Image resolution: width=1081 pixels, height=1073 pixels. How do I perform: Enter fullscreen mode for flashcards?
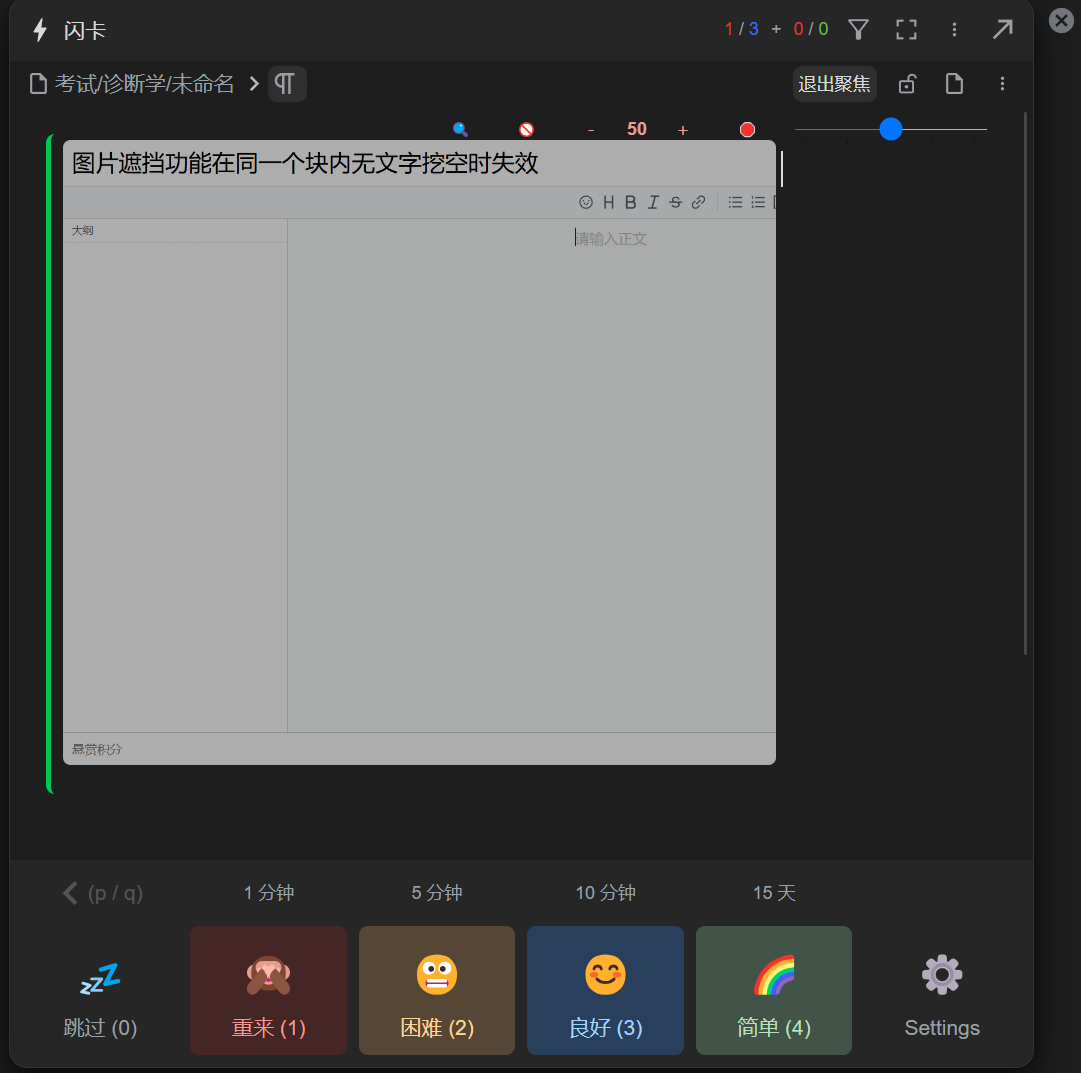click(906, 29)
